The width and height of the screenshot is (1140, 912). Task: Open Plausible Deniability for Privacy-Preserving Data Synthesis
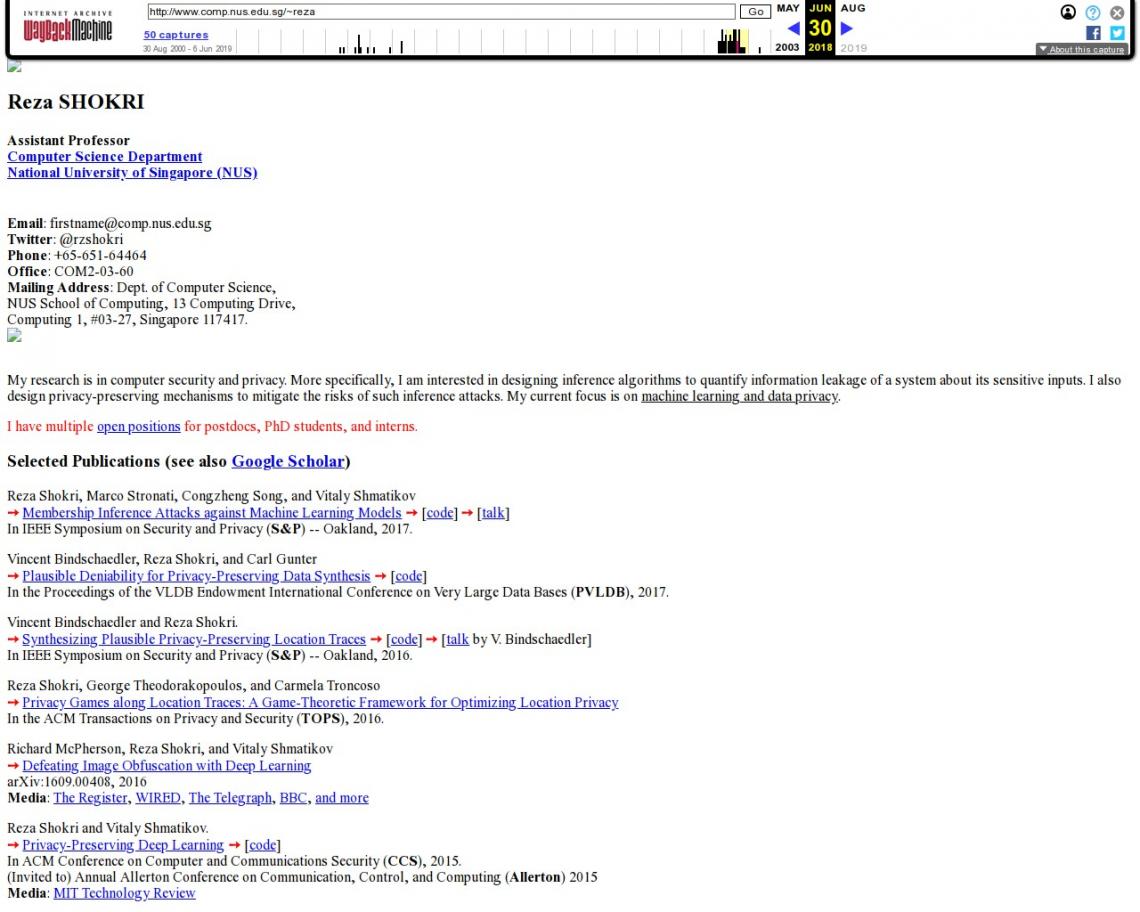(196, 576)
